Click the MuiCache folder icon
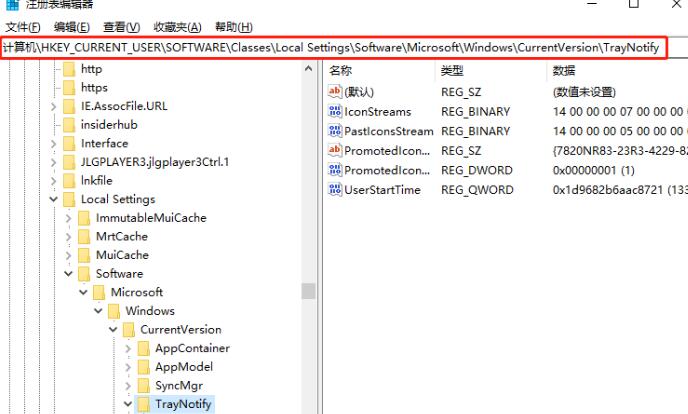The height and width of the screenshot is (414, 688). coord(83,255)
